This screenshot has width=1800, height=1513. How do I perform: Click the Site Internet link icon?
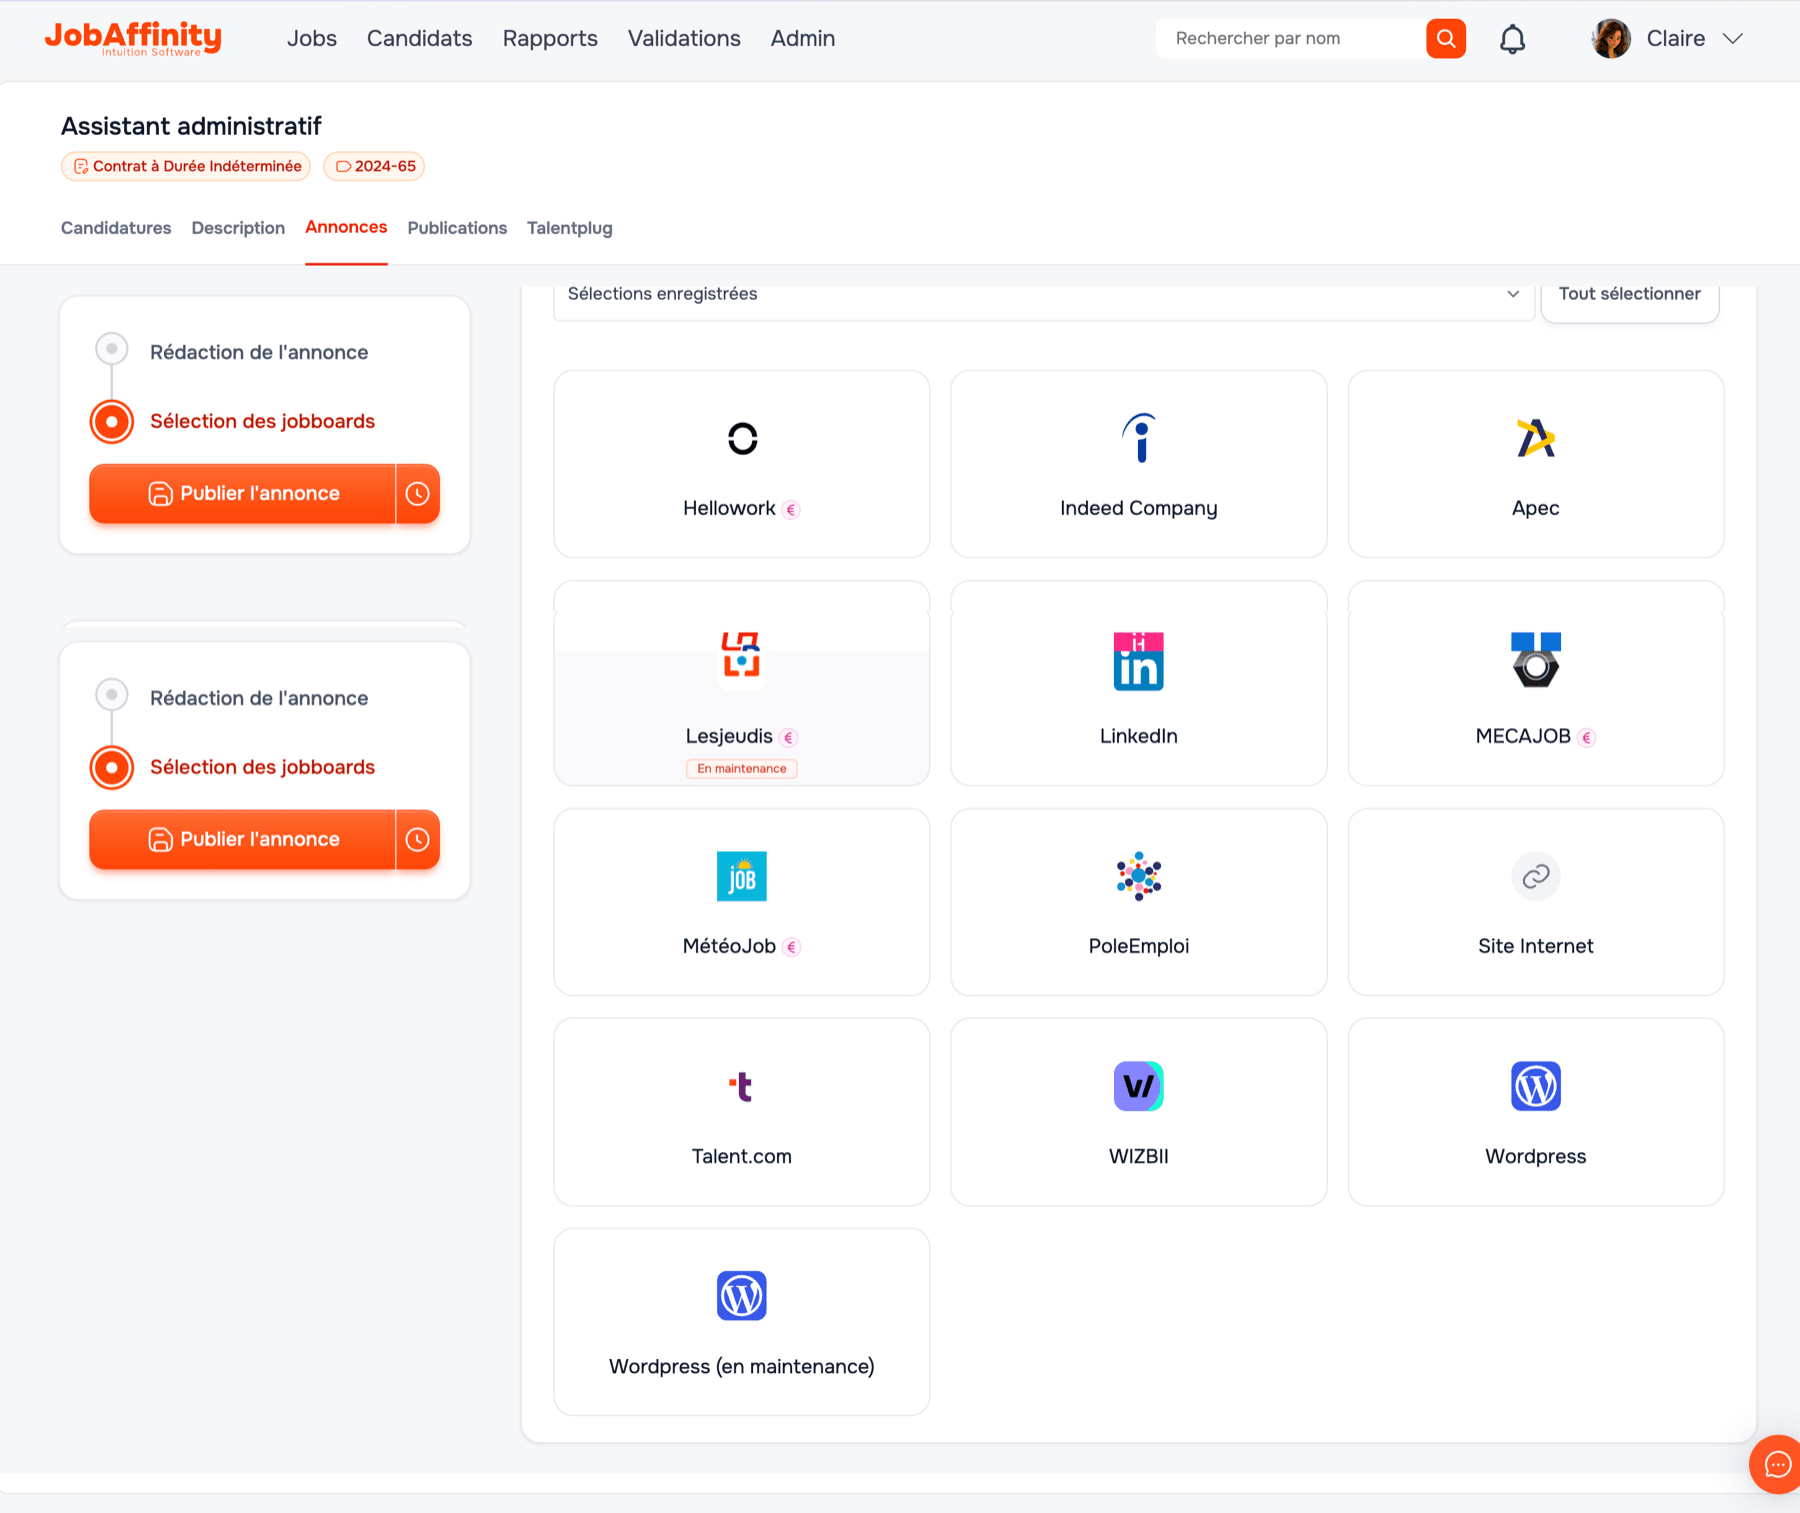pos(1536,876)
